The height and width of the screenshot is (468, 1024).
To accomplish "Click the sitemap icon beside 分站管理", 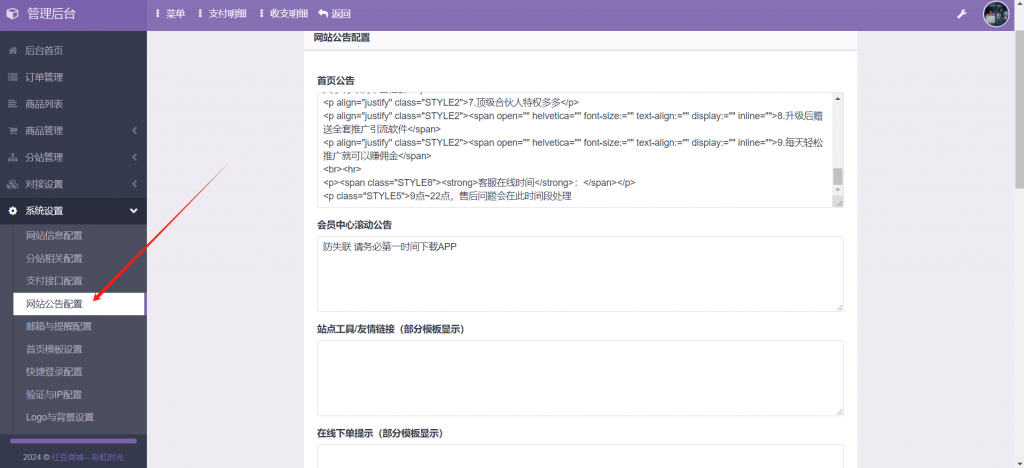I will tap(13, 158).
